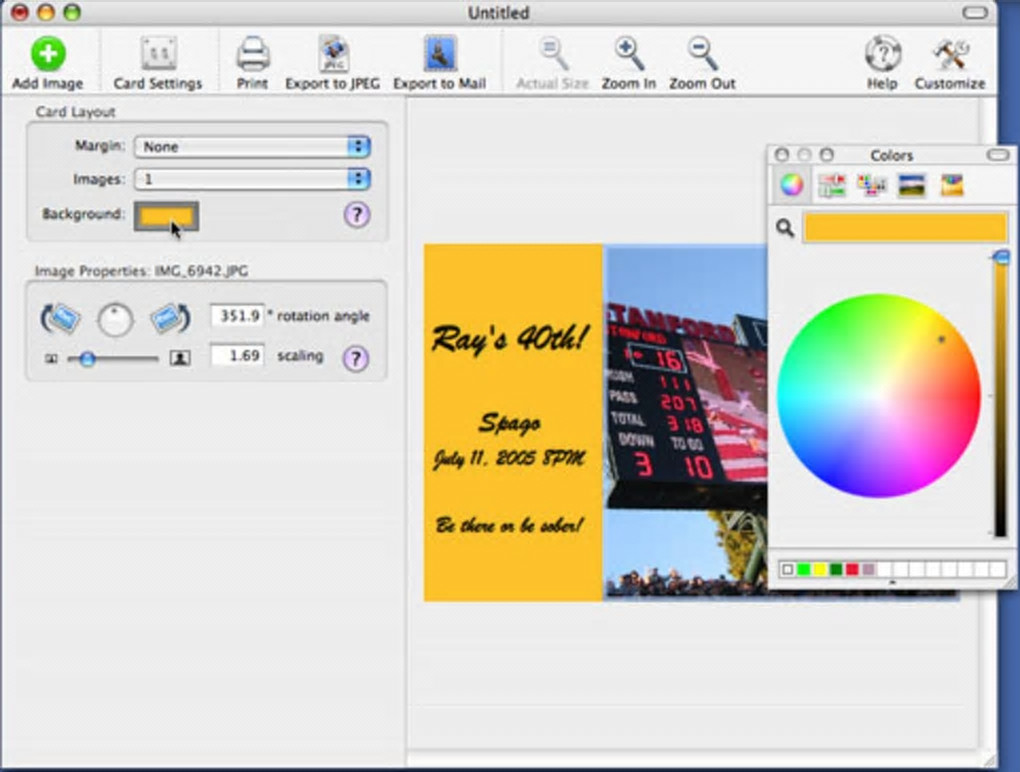Select the red saved swatch

pos(852,570)
